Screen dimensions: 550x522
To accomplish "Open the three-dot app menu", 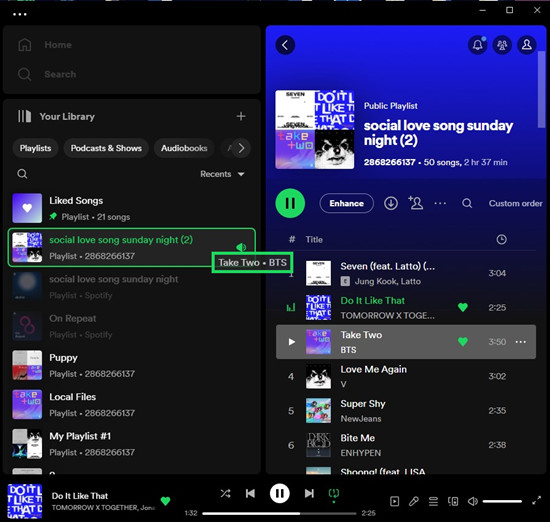I will [x=20, y=14].
